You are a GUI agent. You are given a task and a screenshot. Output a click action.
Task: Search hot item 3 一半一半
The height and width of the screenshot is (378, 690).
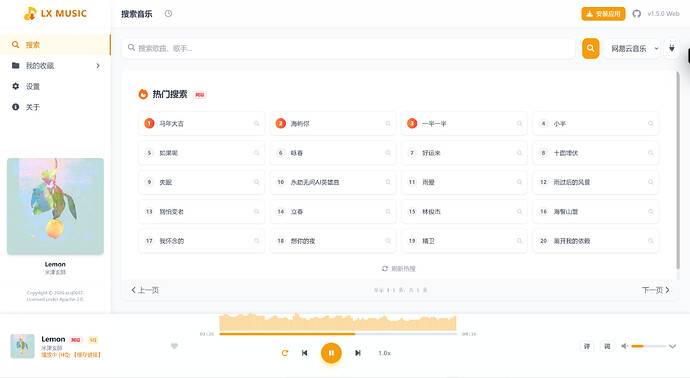(464, 124)
